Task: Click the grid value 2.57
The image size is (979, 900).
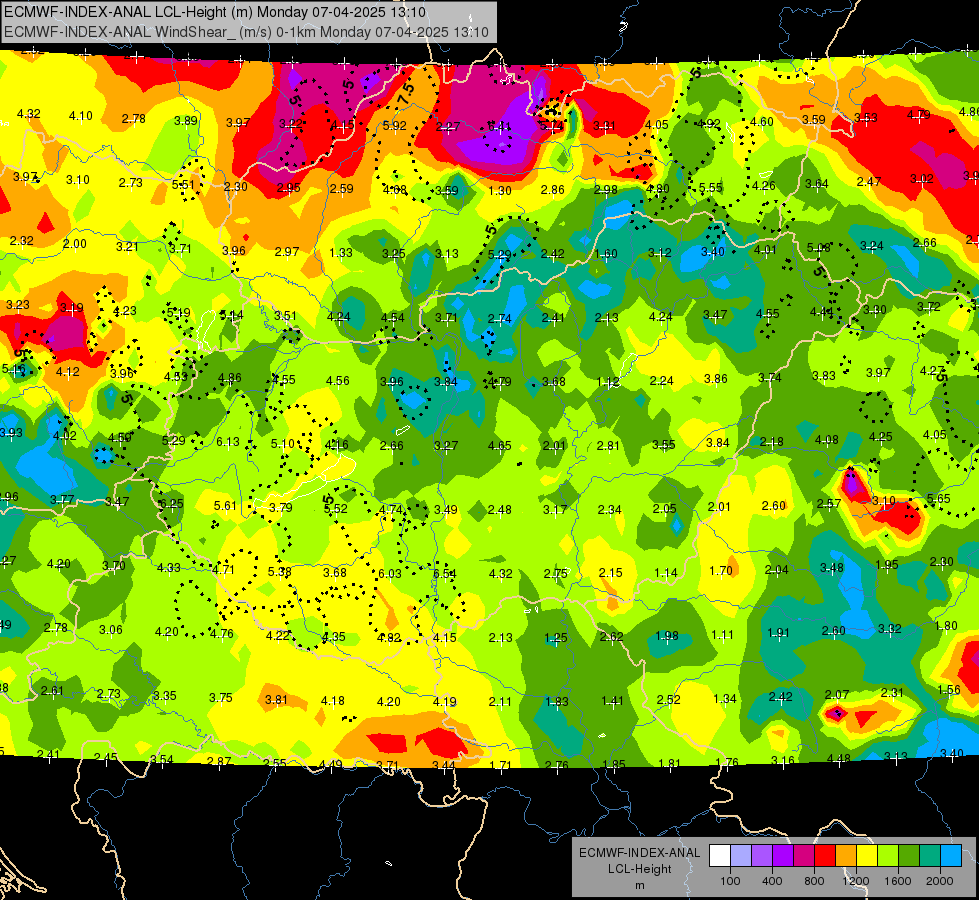Action: 829,503
